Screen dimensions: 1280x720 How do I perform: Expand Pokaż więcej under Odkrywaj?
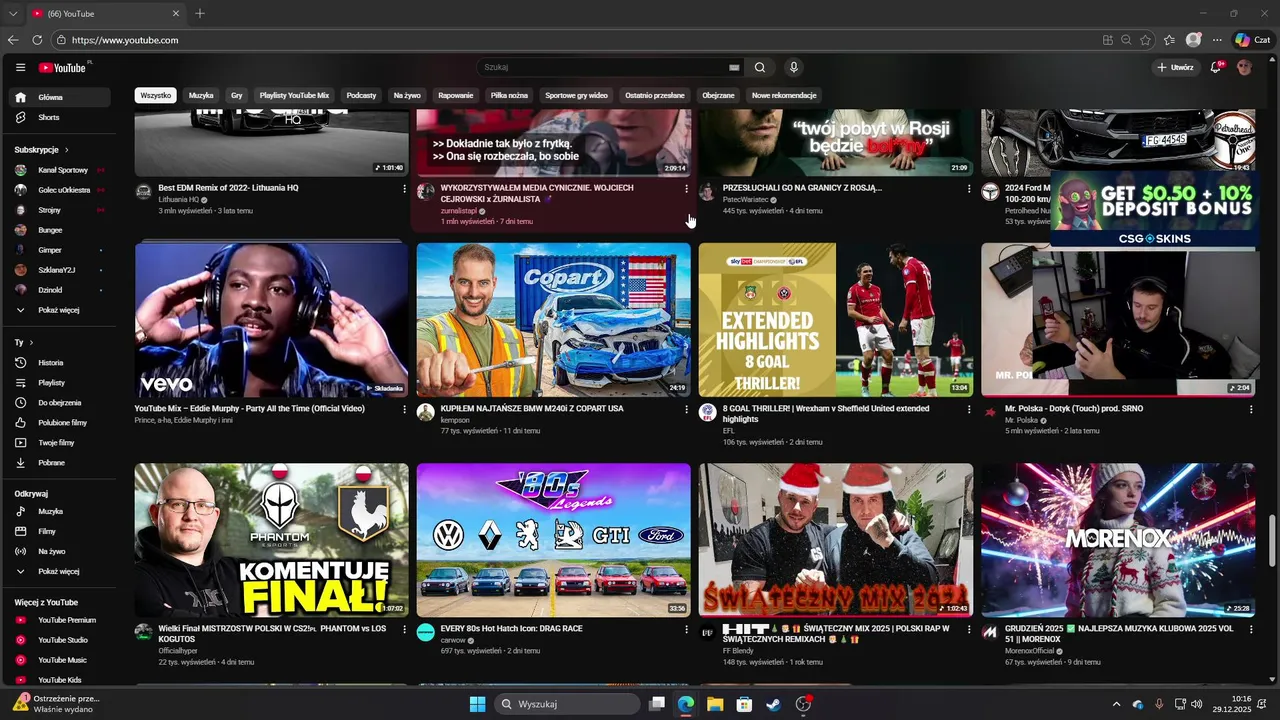[x=62, y=571]
